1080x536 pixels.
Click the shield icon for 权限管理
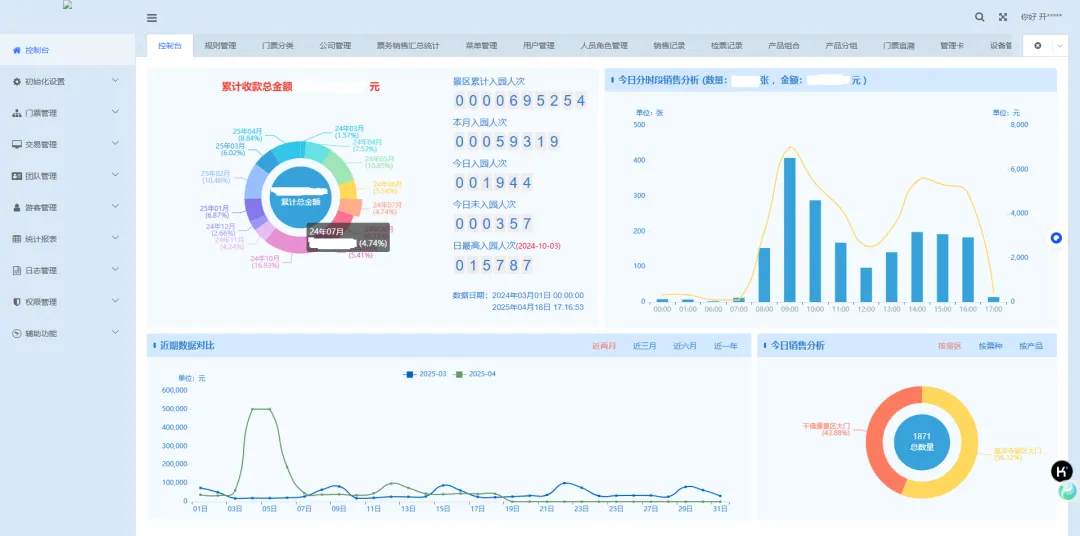[x=16, y=301]
